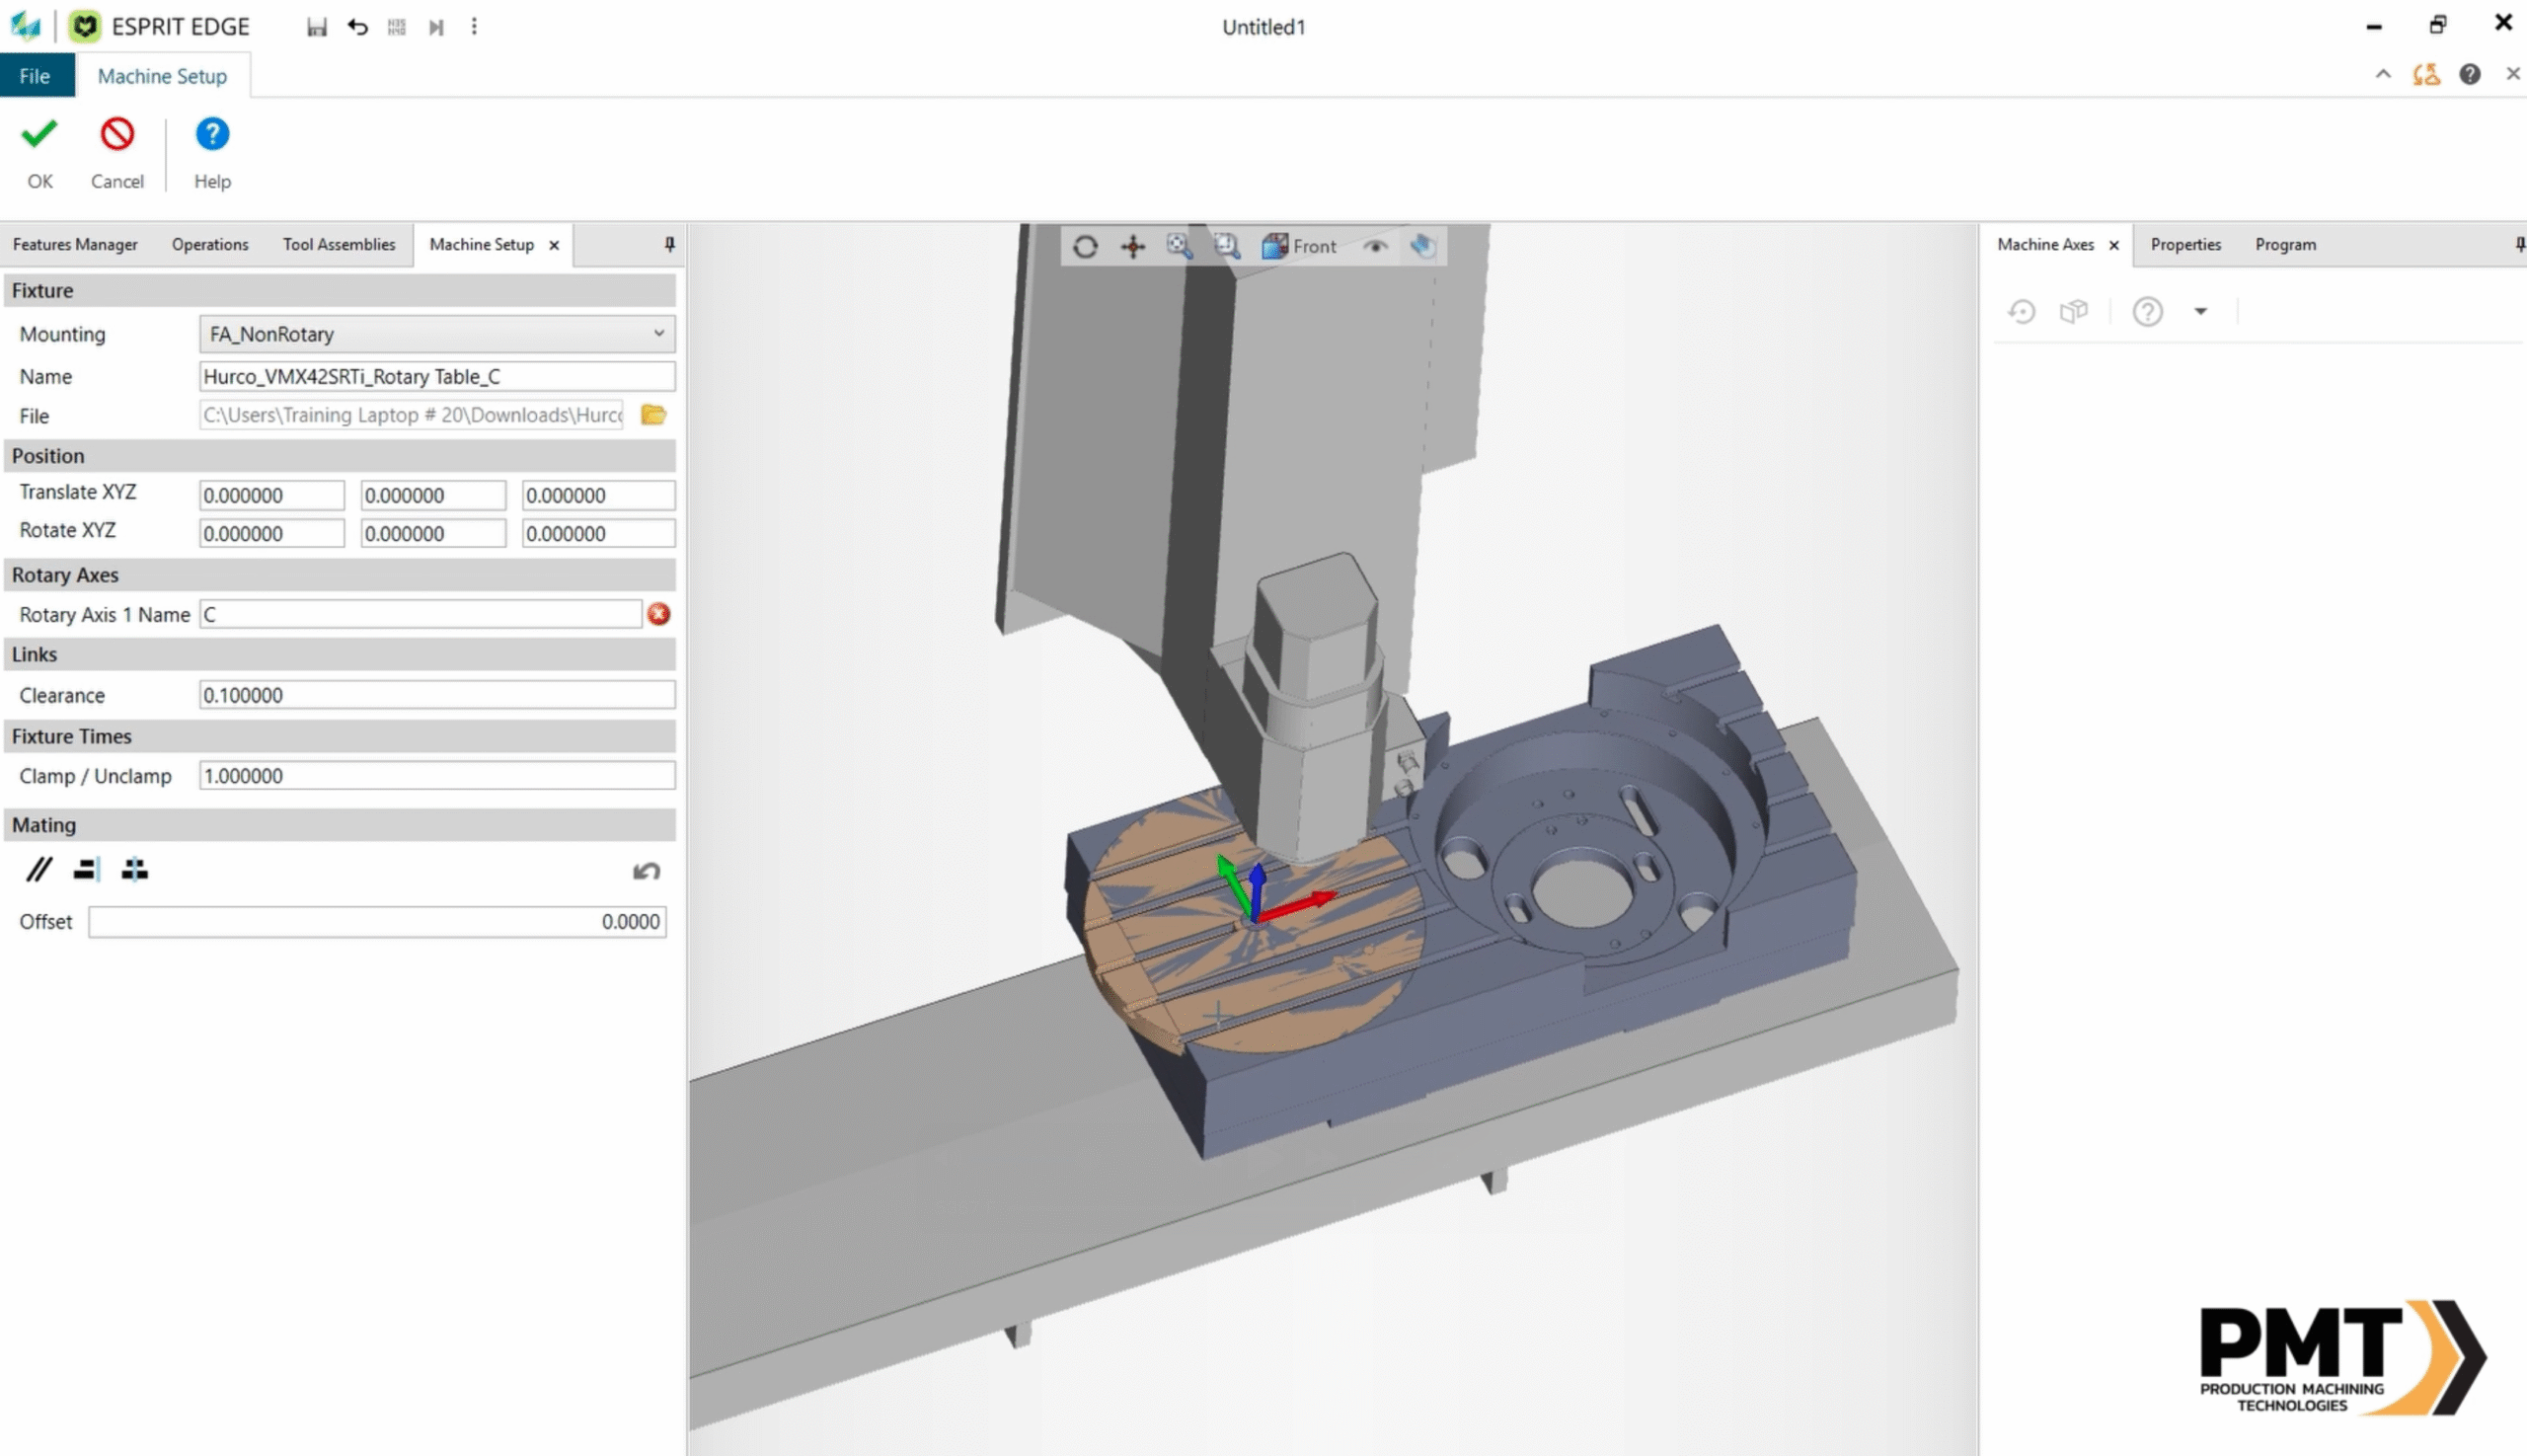Click the green ESPRIT EDGE app icon
The height and width of the screenshot is (1456, 2527).
(85, 26)
